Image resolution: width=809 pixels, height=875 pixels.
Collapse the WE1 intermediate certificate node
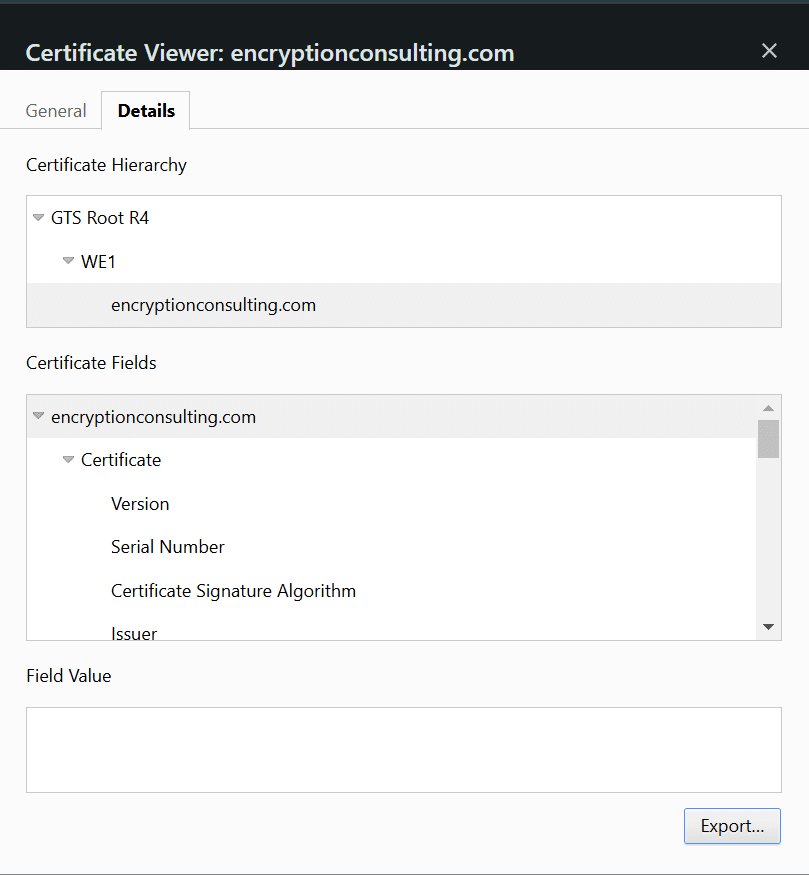coord(68,261)
